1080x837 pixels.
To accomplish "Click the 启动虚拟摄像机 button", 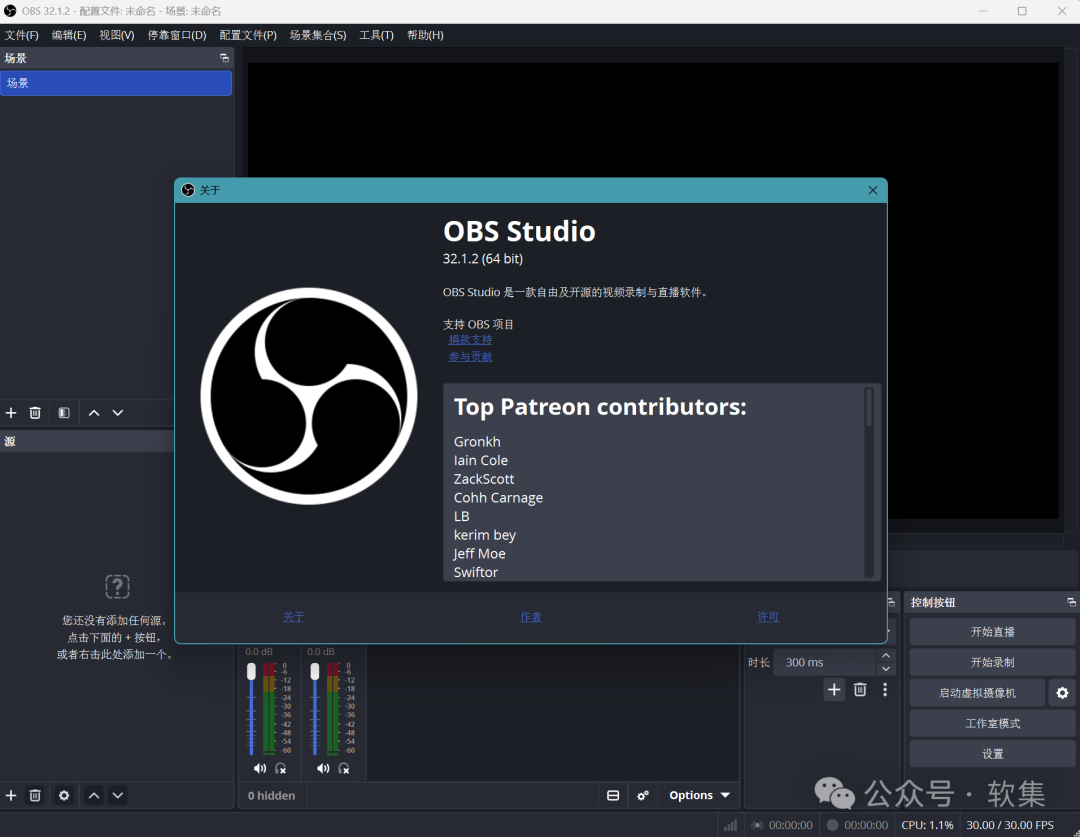I will [977, 693].
